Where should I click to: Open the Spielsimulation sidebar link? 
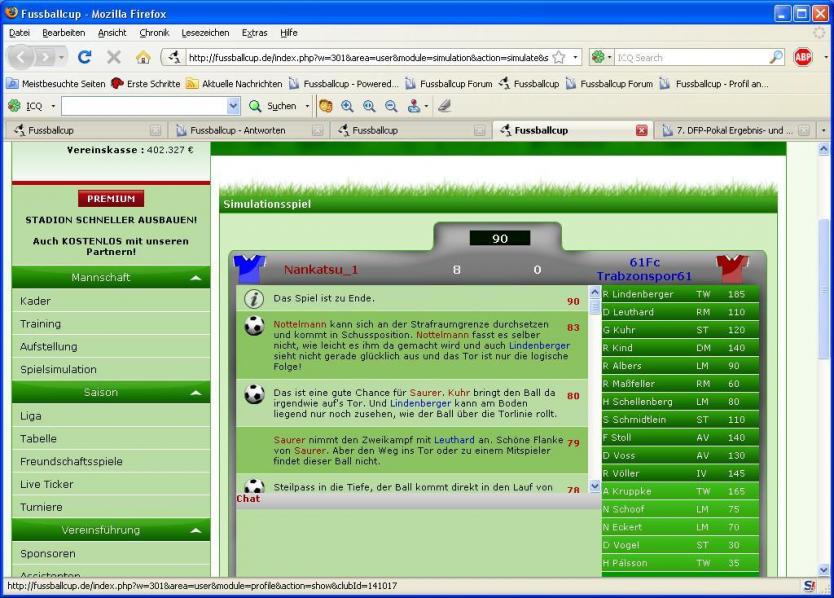point(59,369)
